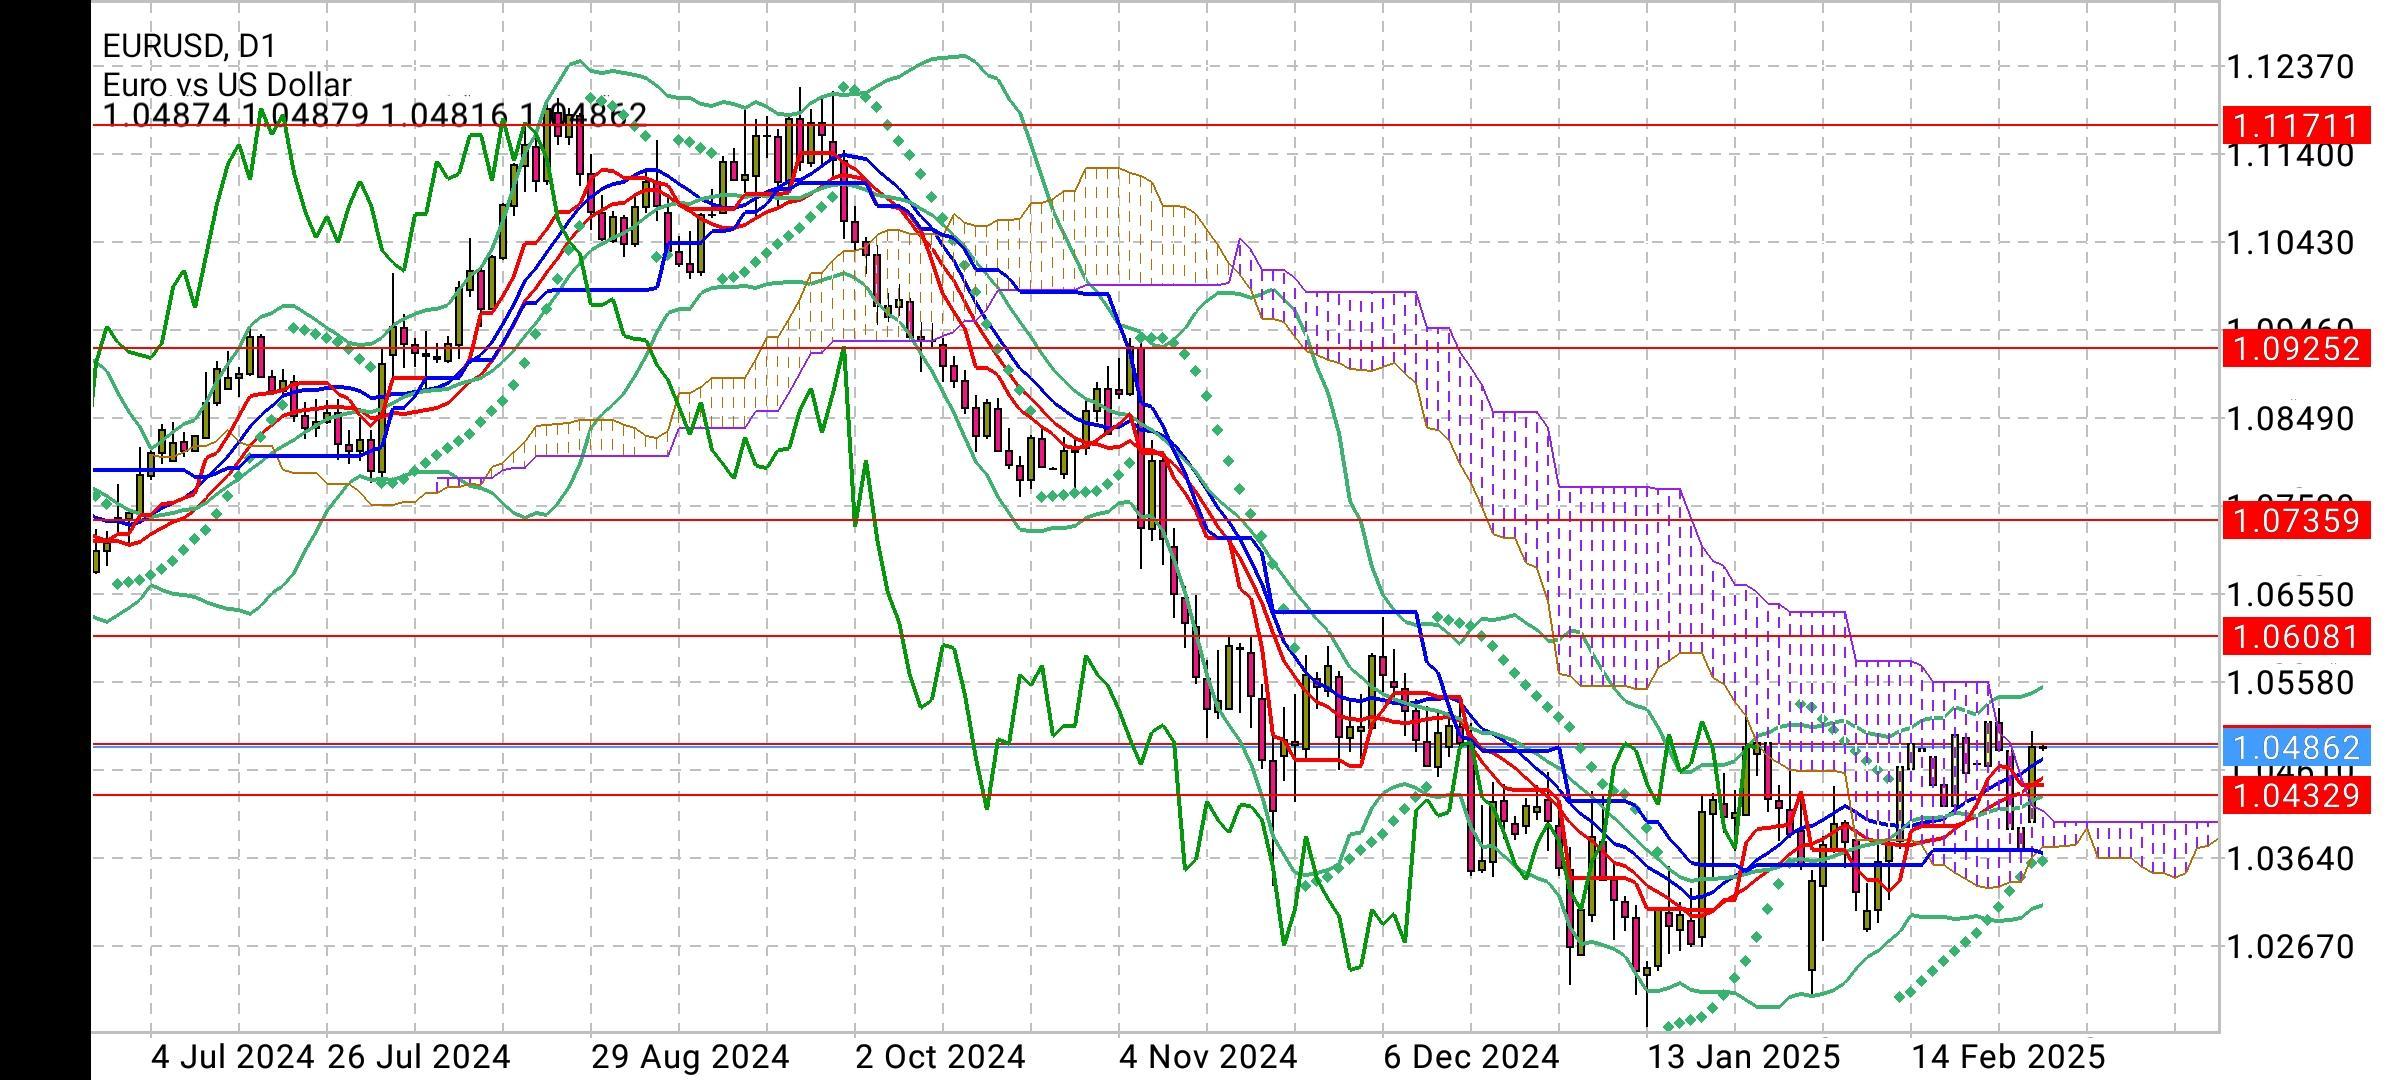This screenshot has height=1080, width=2400.
Task: Click the 4 Jul 2024 date label
Action: click(232, 1057)
